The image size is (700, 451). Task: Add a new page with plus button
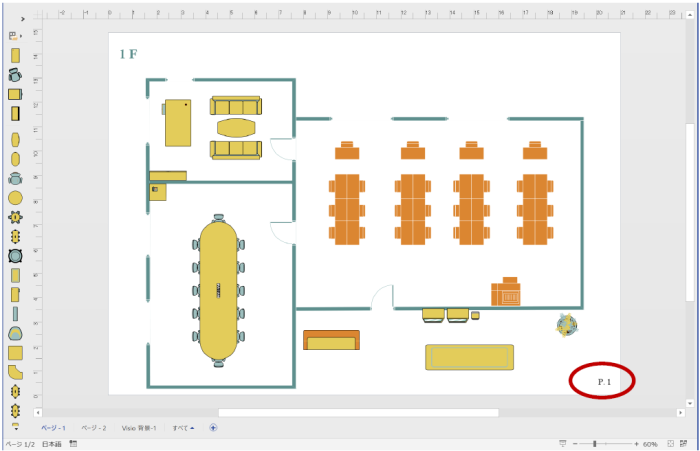(x=213, y=427)
